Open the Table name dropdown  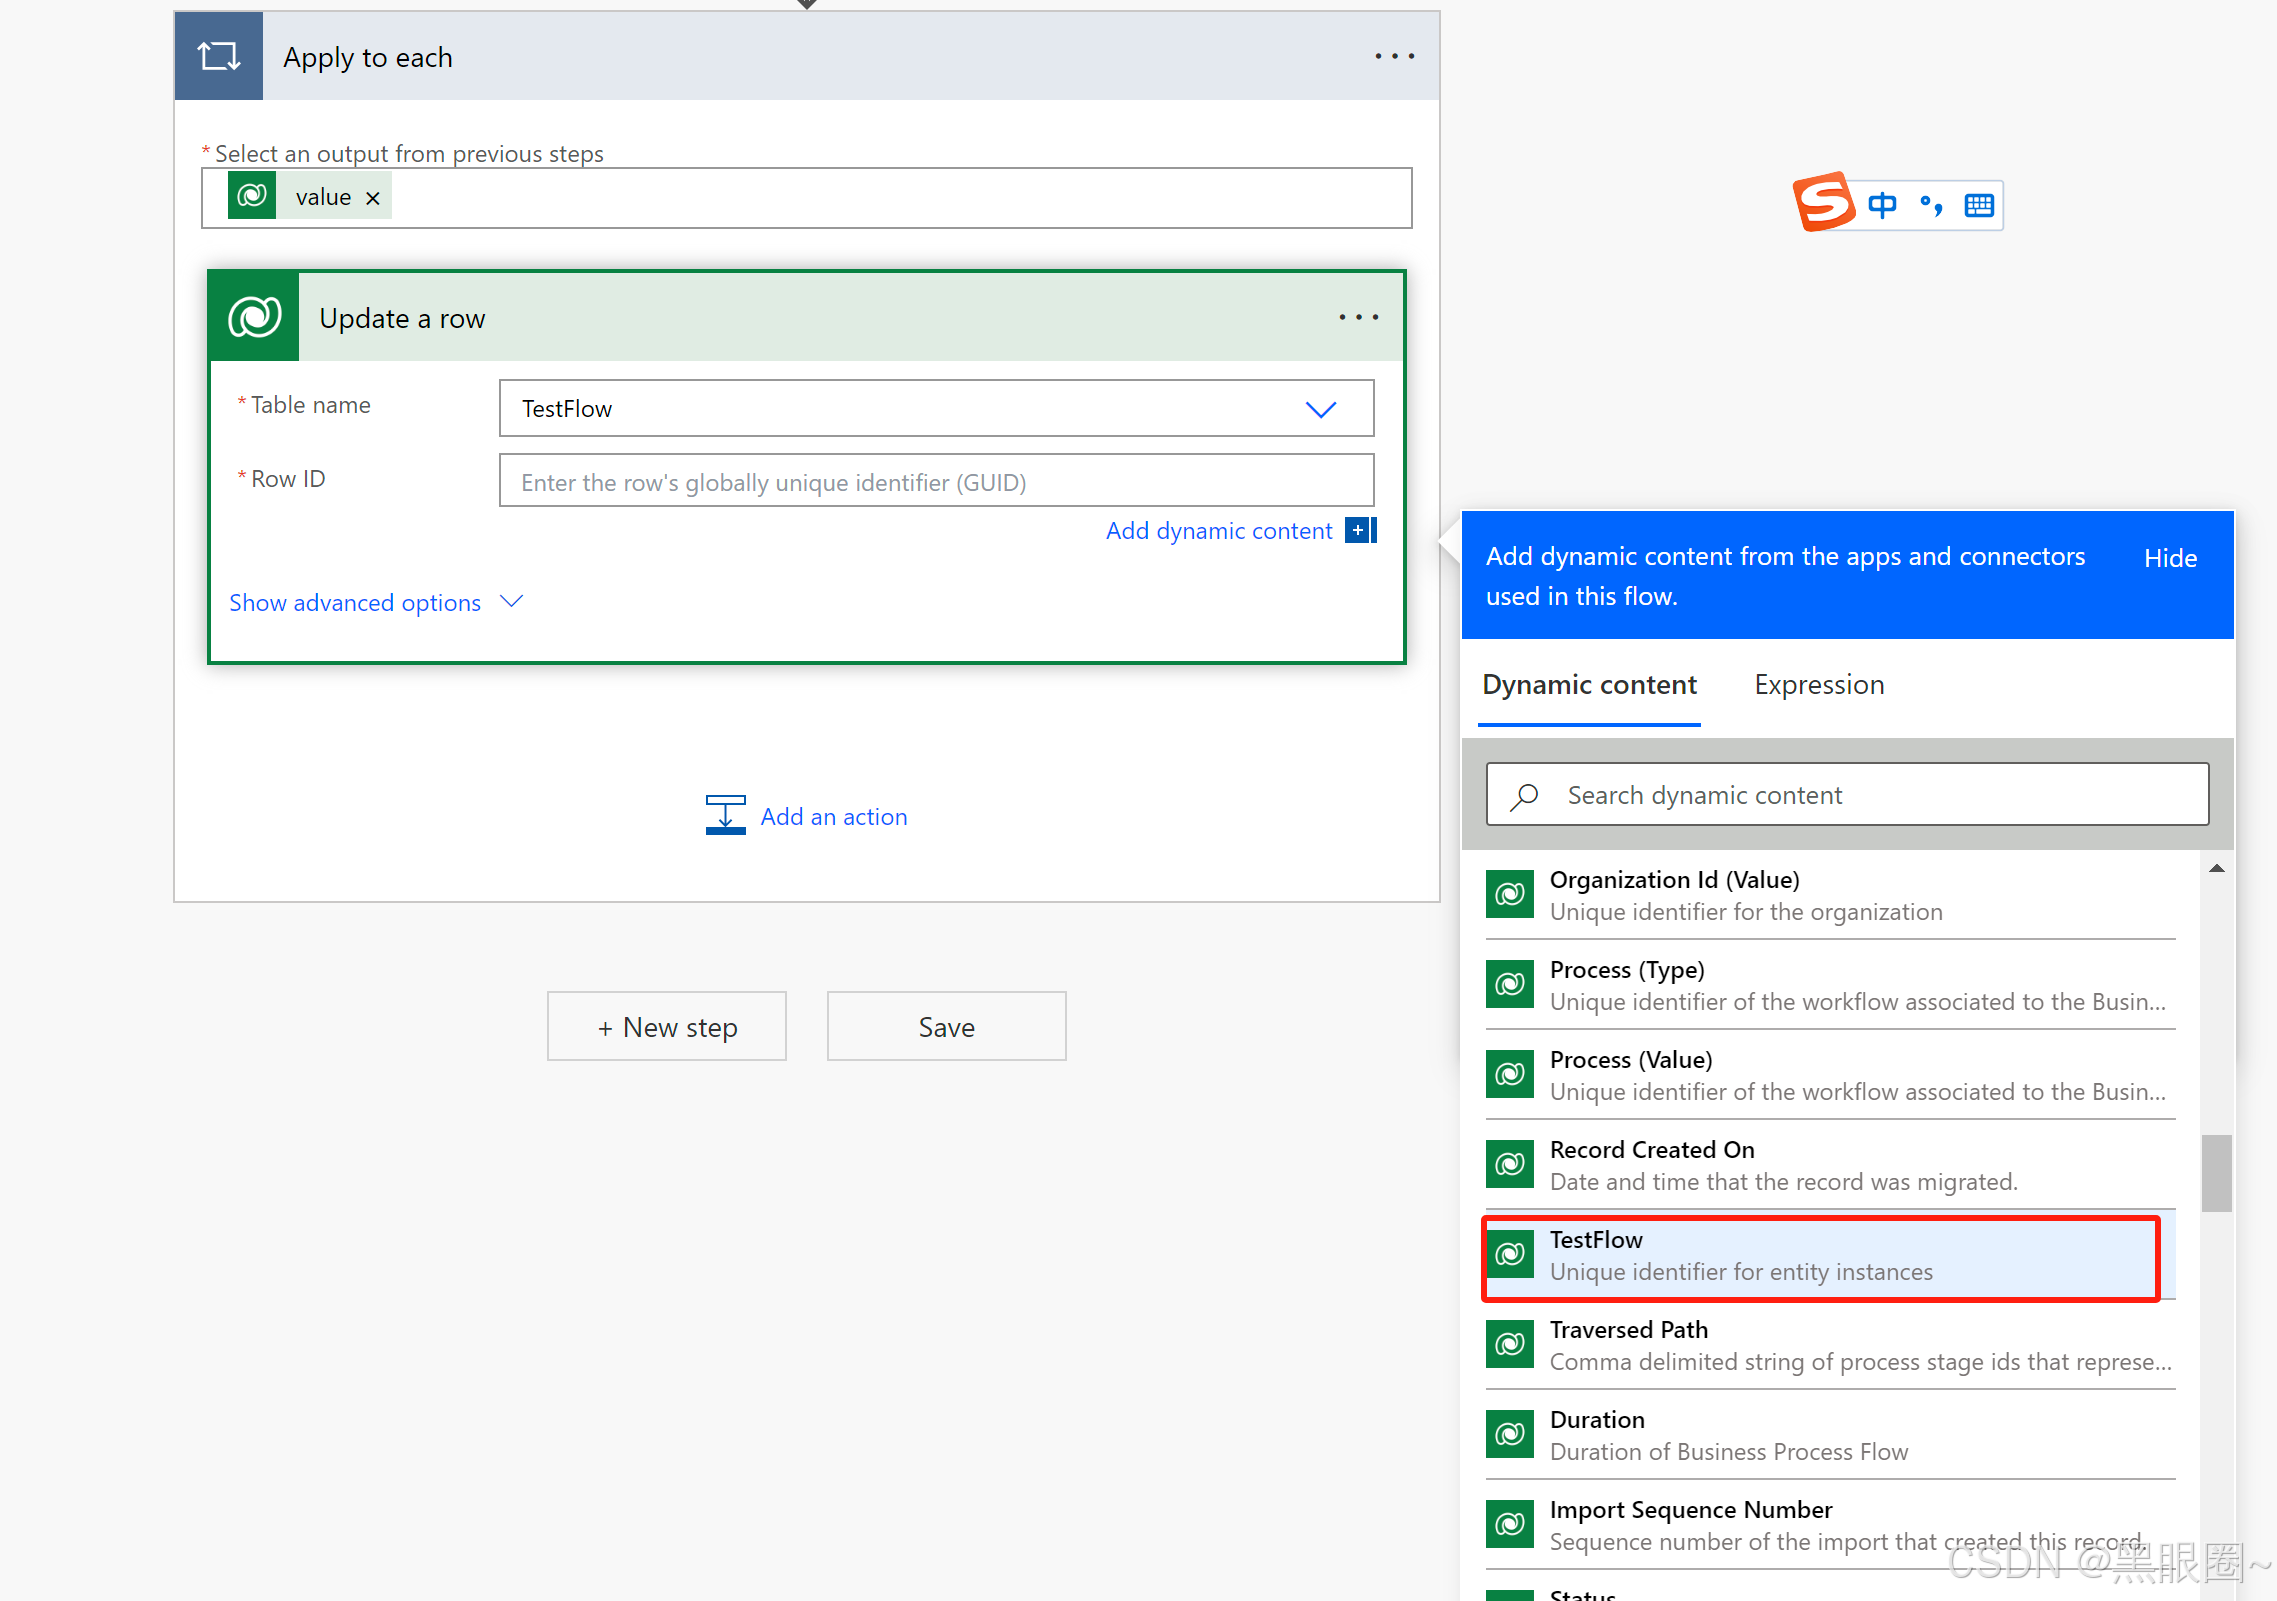(x=1320, y=409)
